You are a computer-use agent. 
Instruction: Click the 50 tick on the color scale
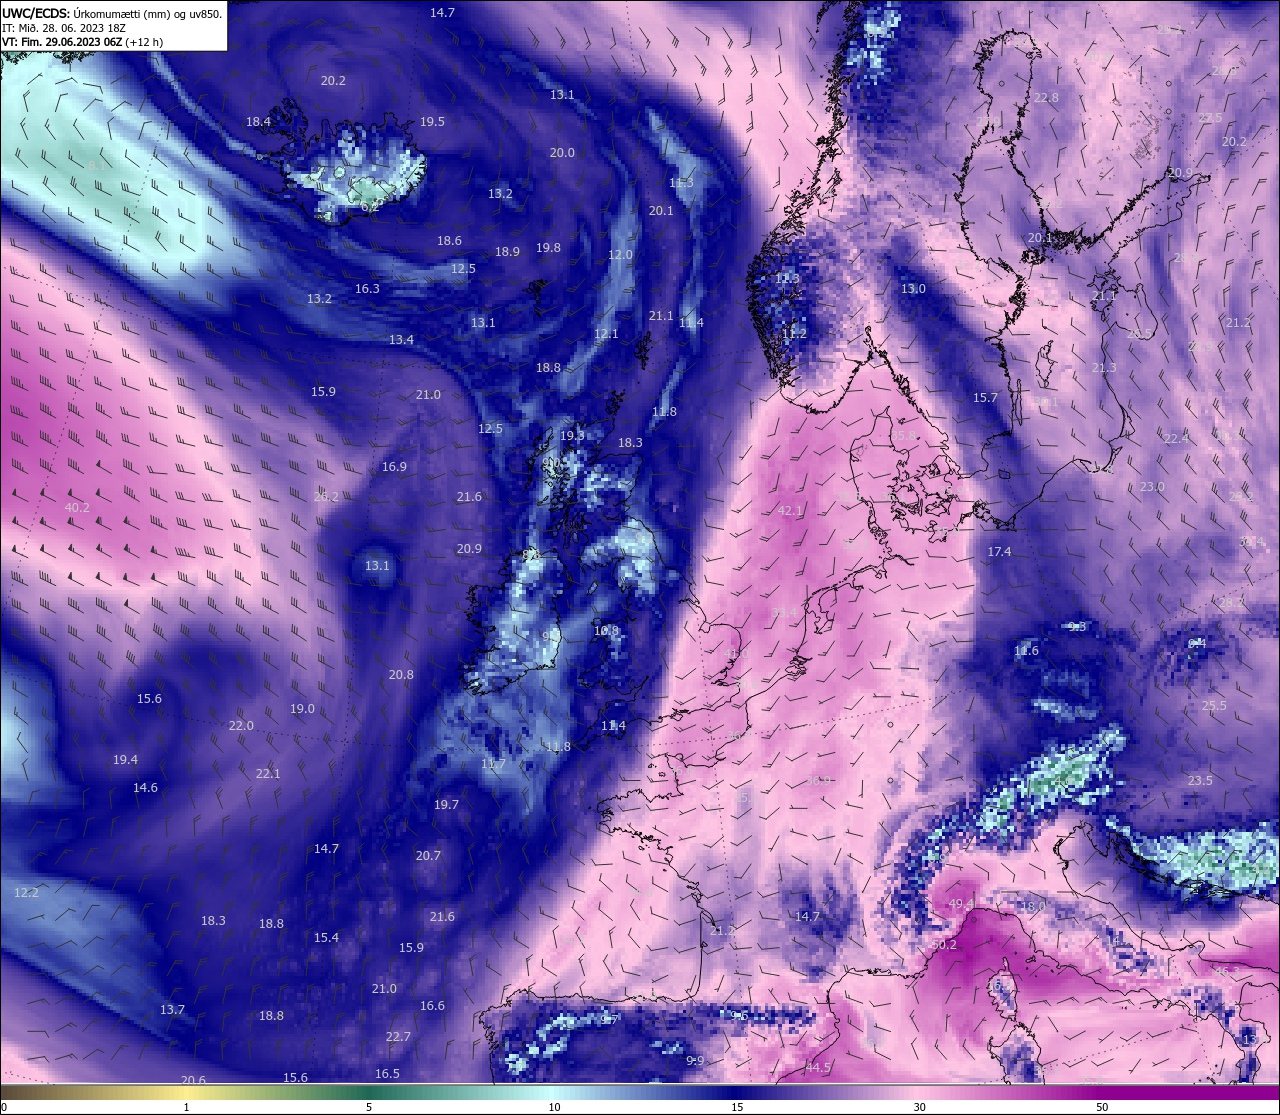pyautogui.click(x=1101, y=1107)
